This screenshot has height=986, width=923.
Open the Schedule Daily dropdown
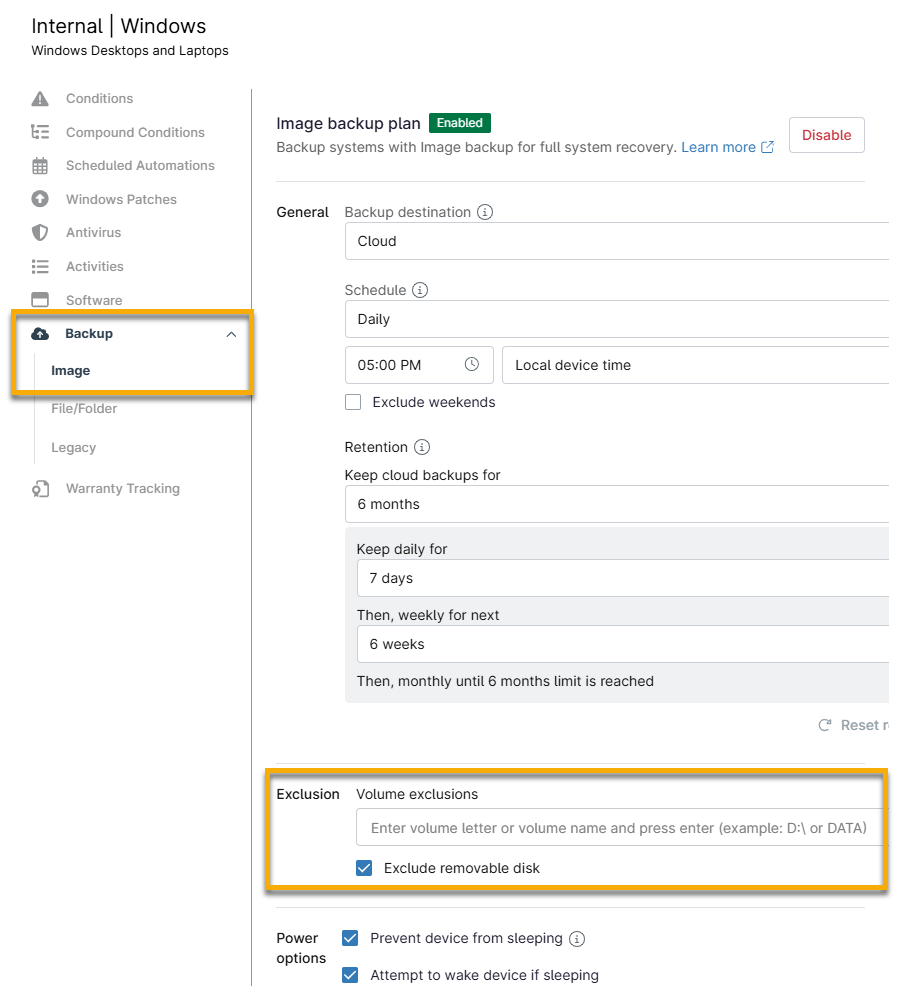616,319
